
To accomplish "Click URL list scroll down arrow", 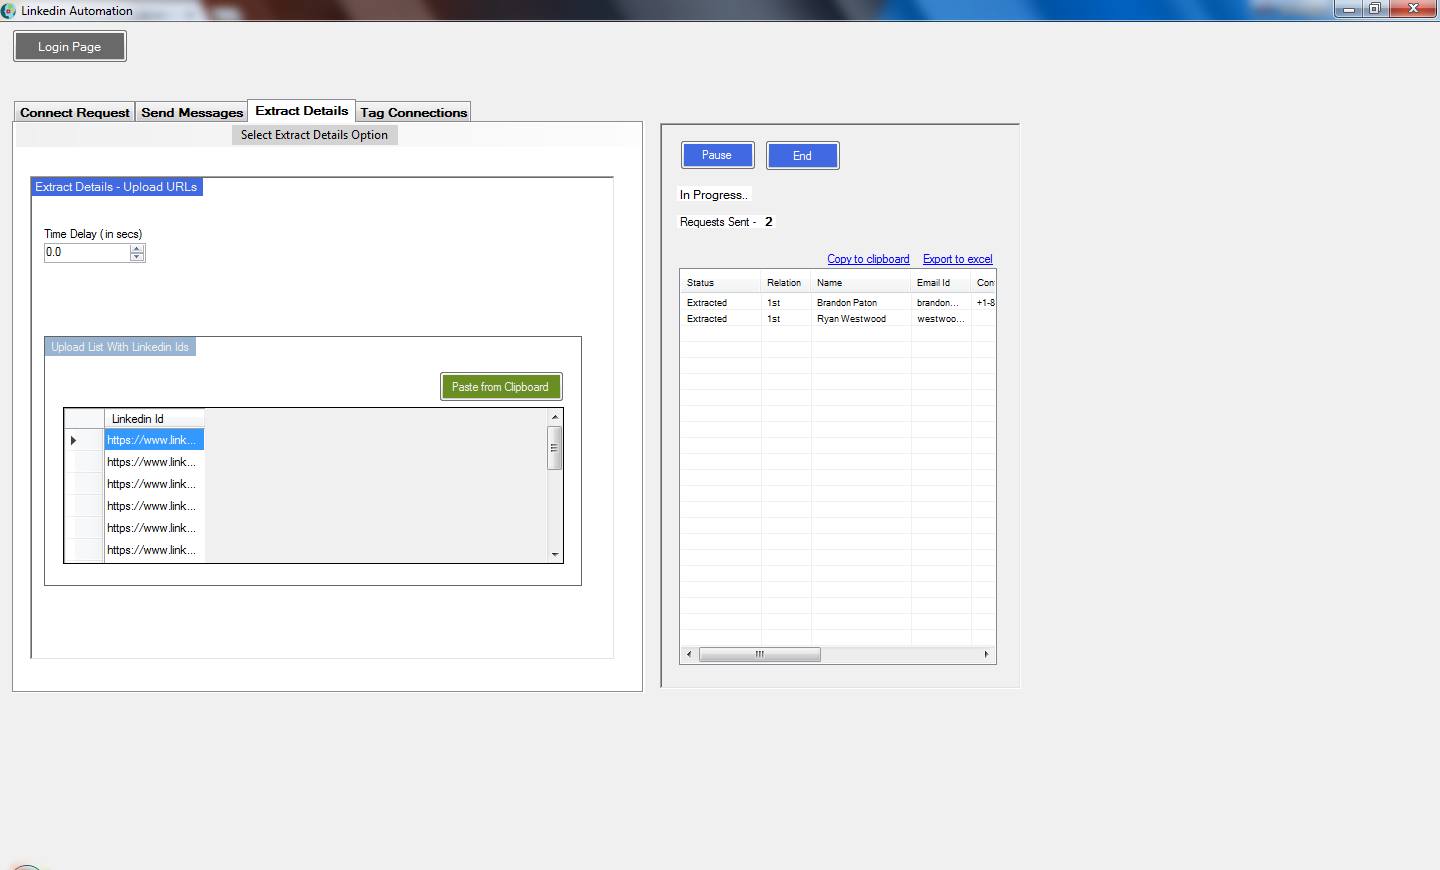I will pos(555,554).
